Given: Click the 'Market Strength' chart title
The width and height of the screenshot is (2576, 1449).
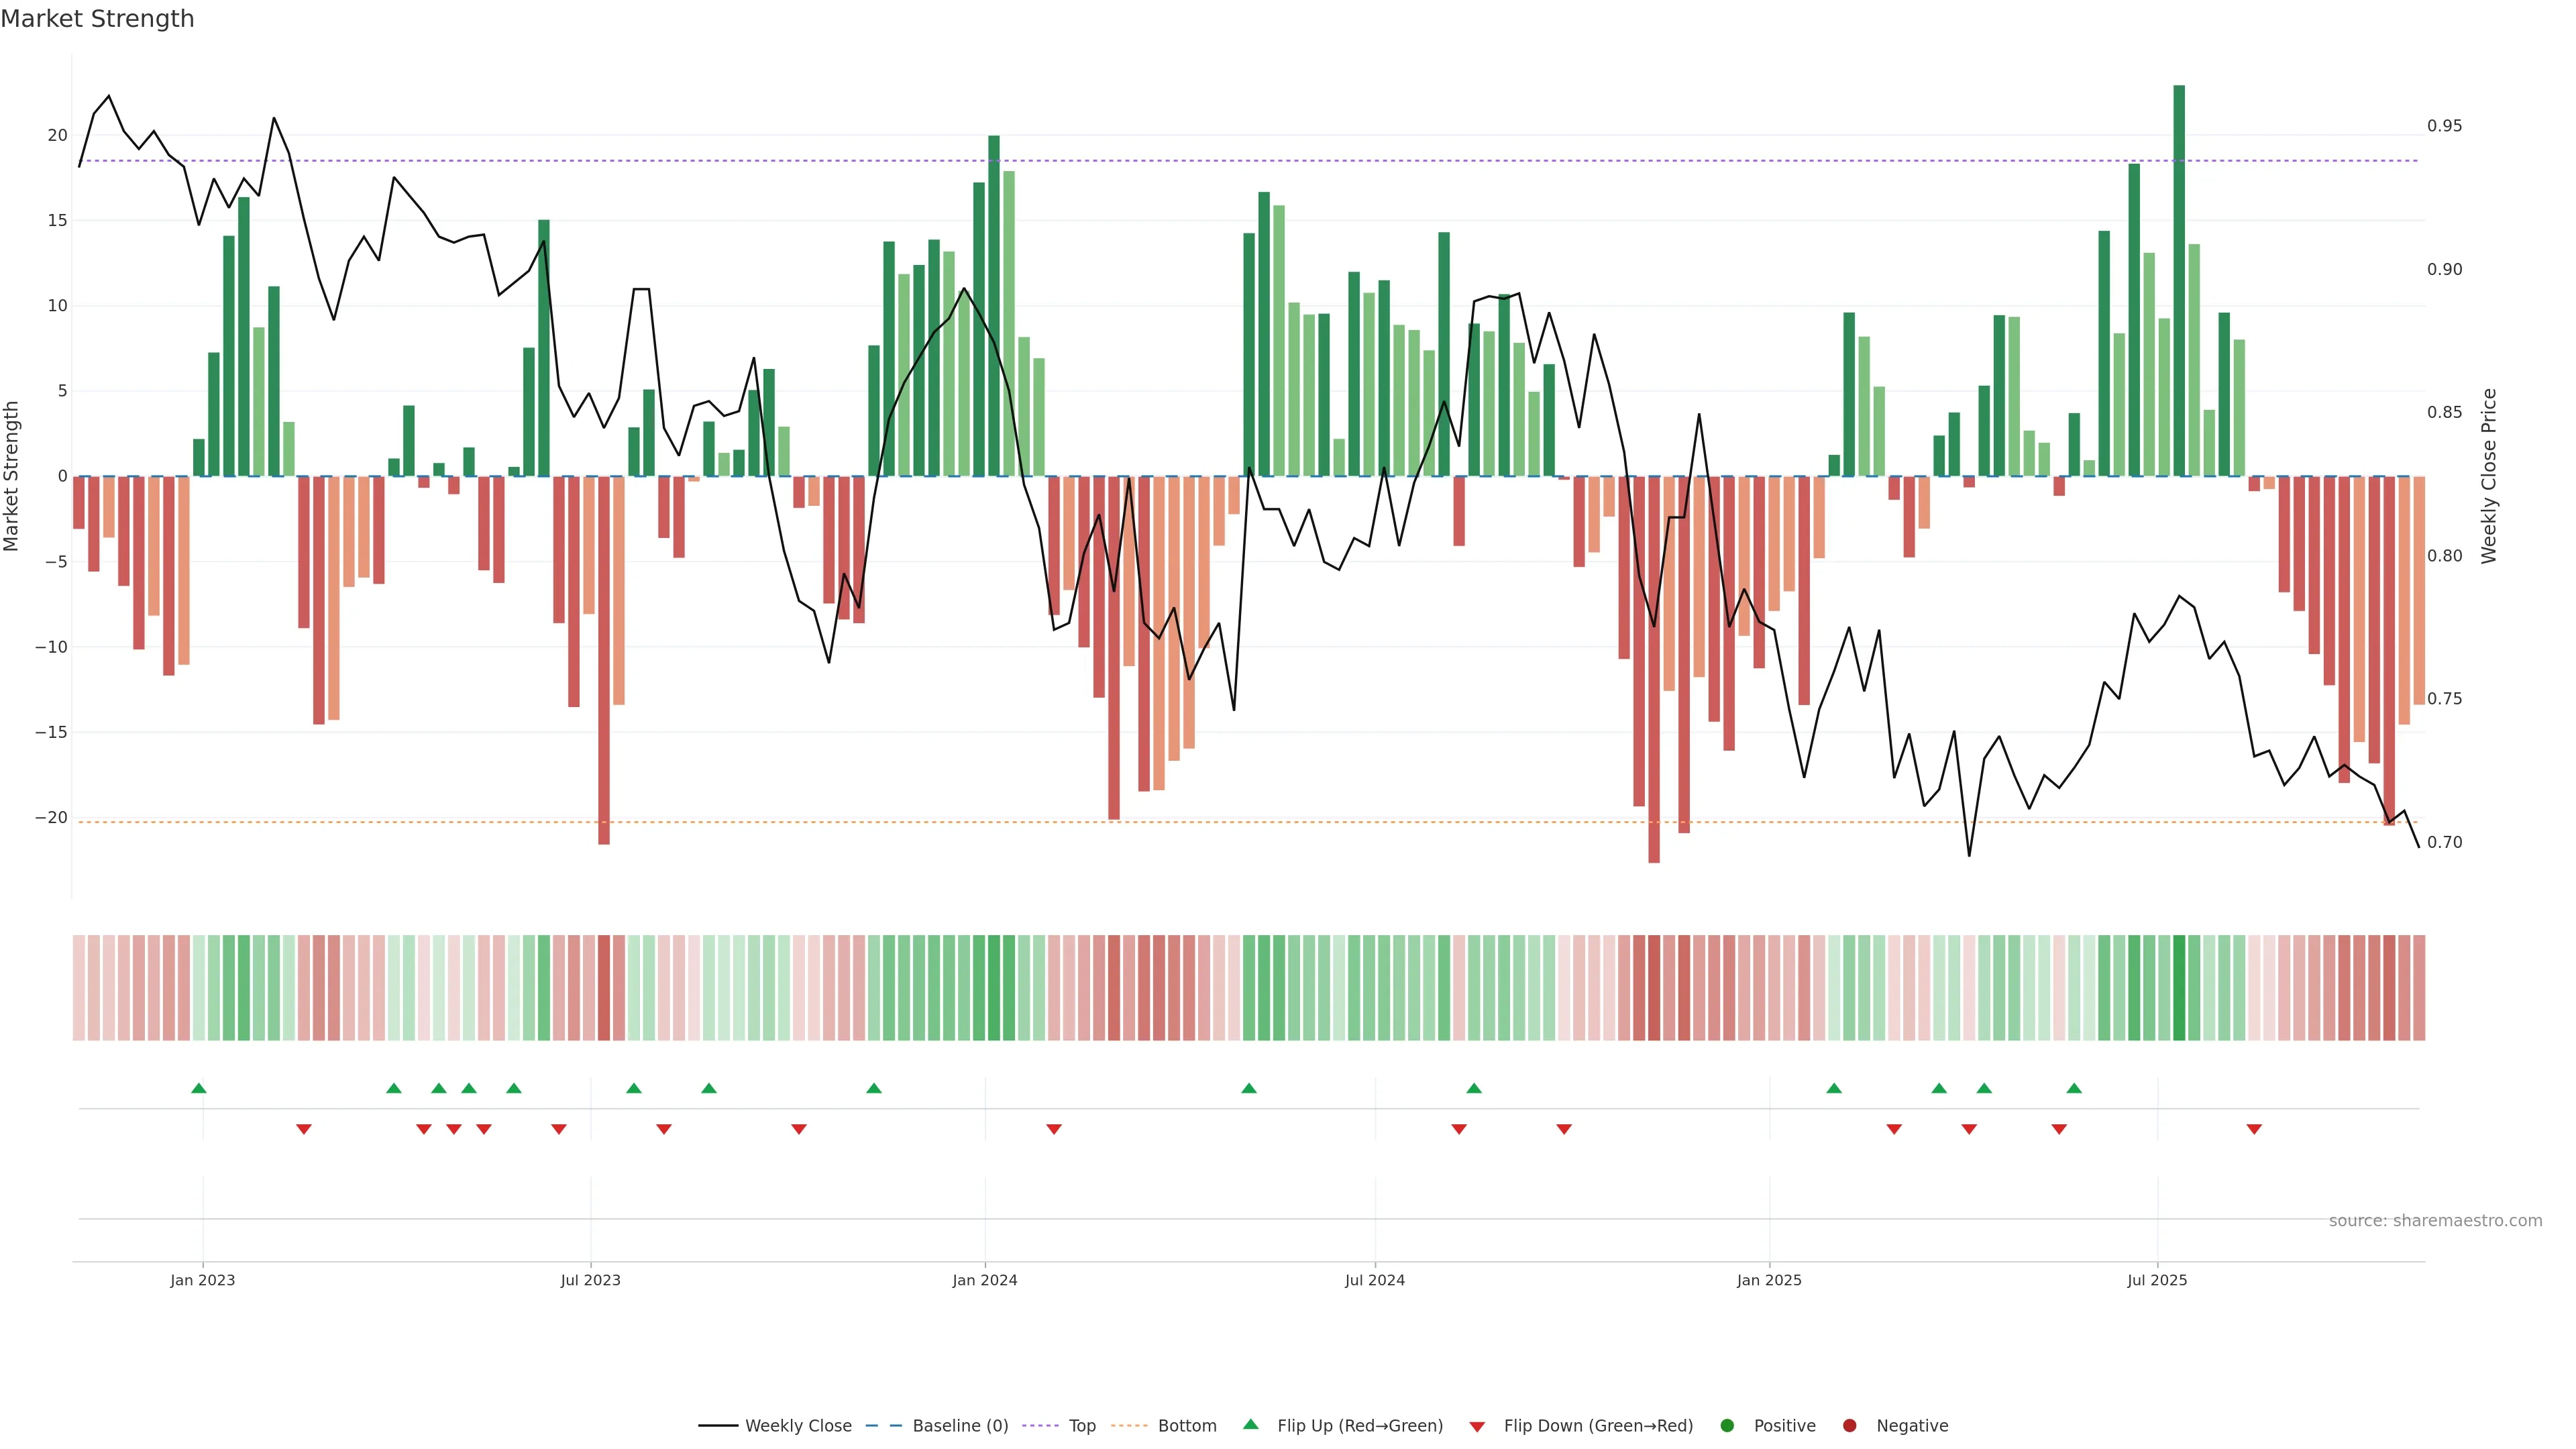Looking at the screenshot, I should coord(97,19).
